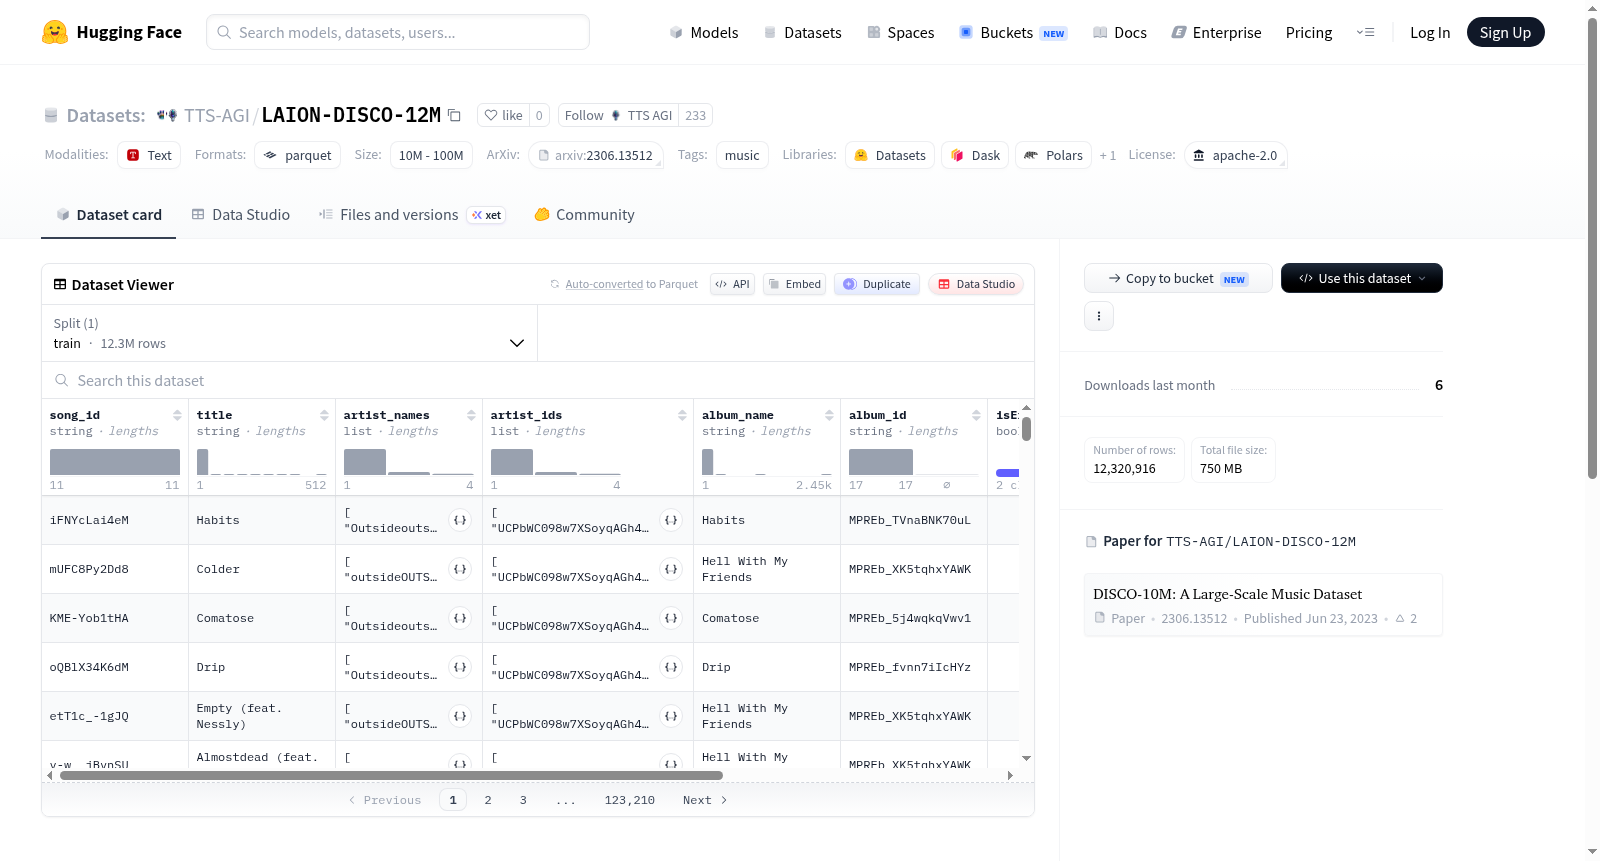Click the TTS-AGI owner link
Screen dimensions: 1600x861
click(x=217, y=115)
